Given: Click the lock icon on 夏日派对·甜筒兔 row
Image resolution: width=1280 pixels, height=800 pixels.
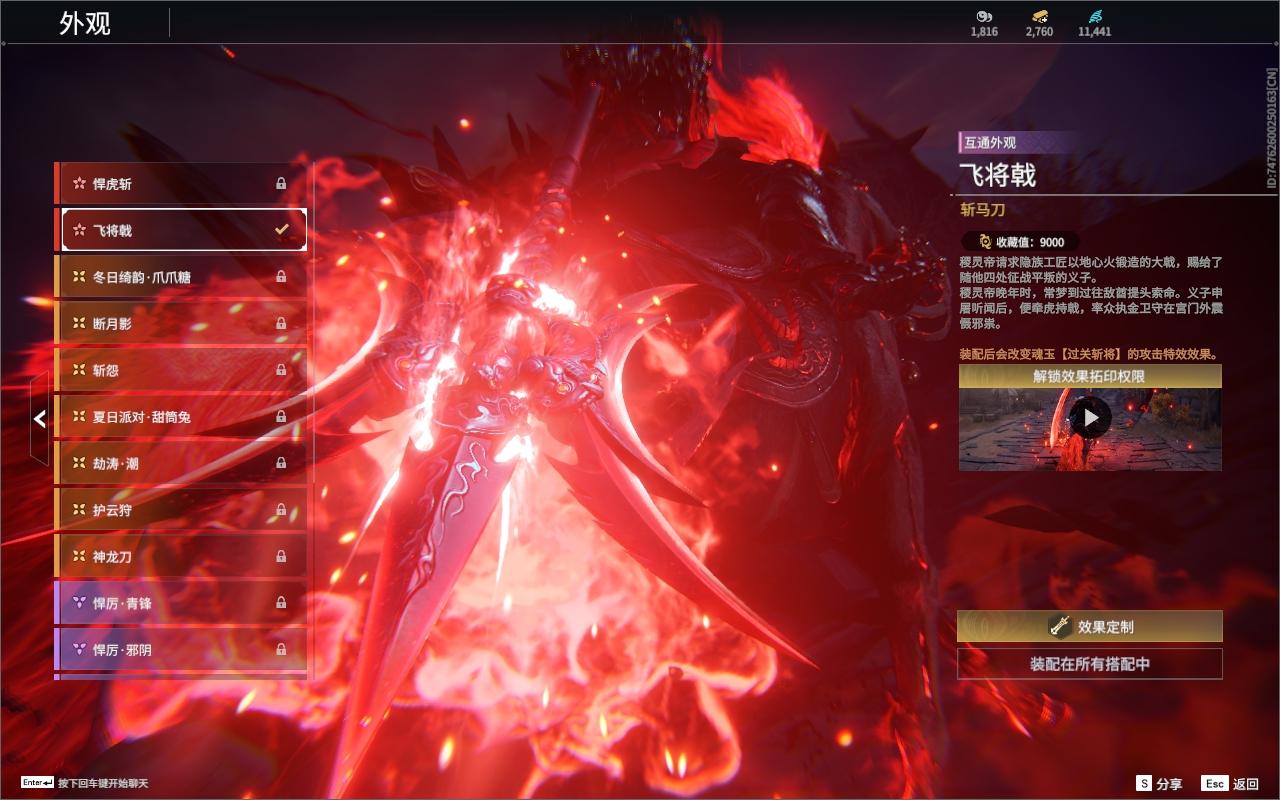Looking at the screenshot, I should 281,416.
